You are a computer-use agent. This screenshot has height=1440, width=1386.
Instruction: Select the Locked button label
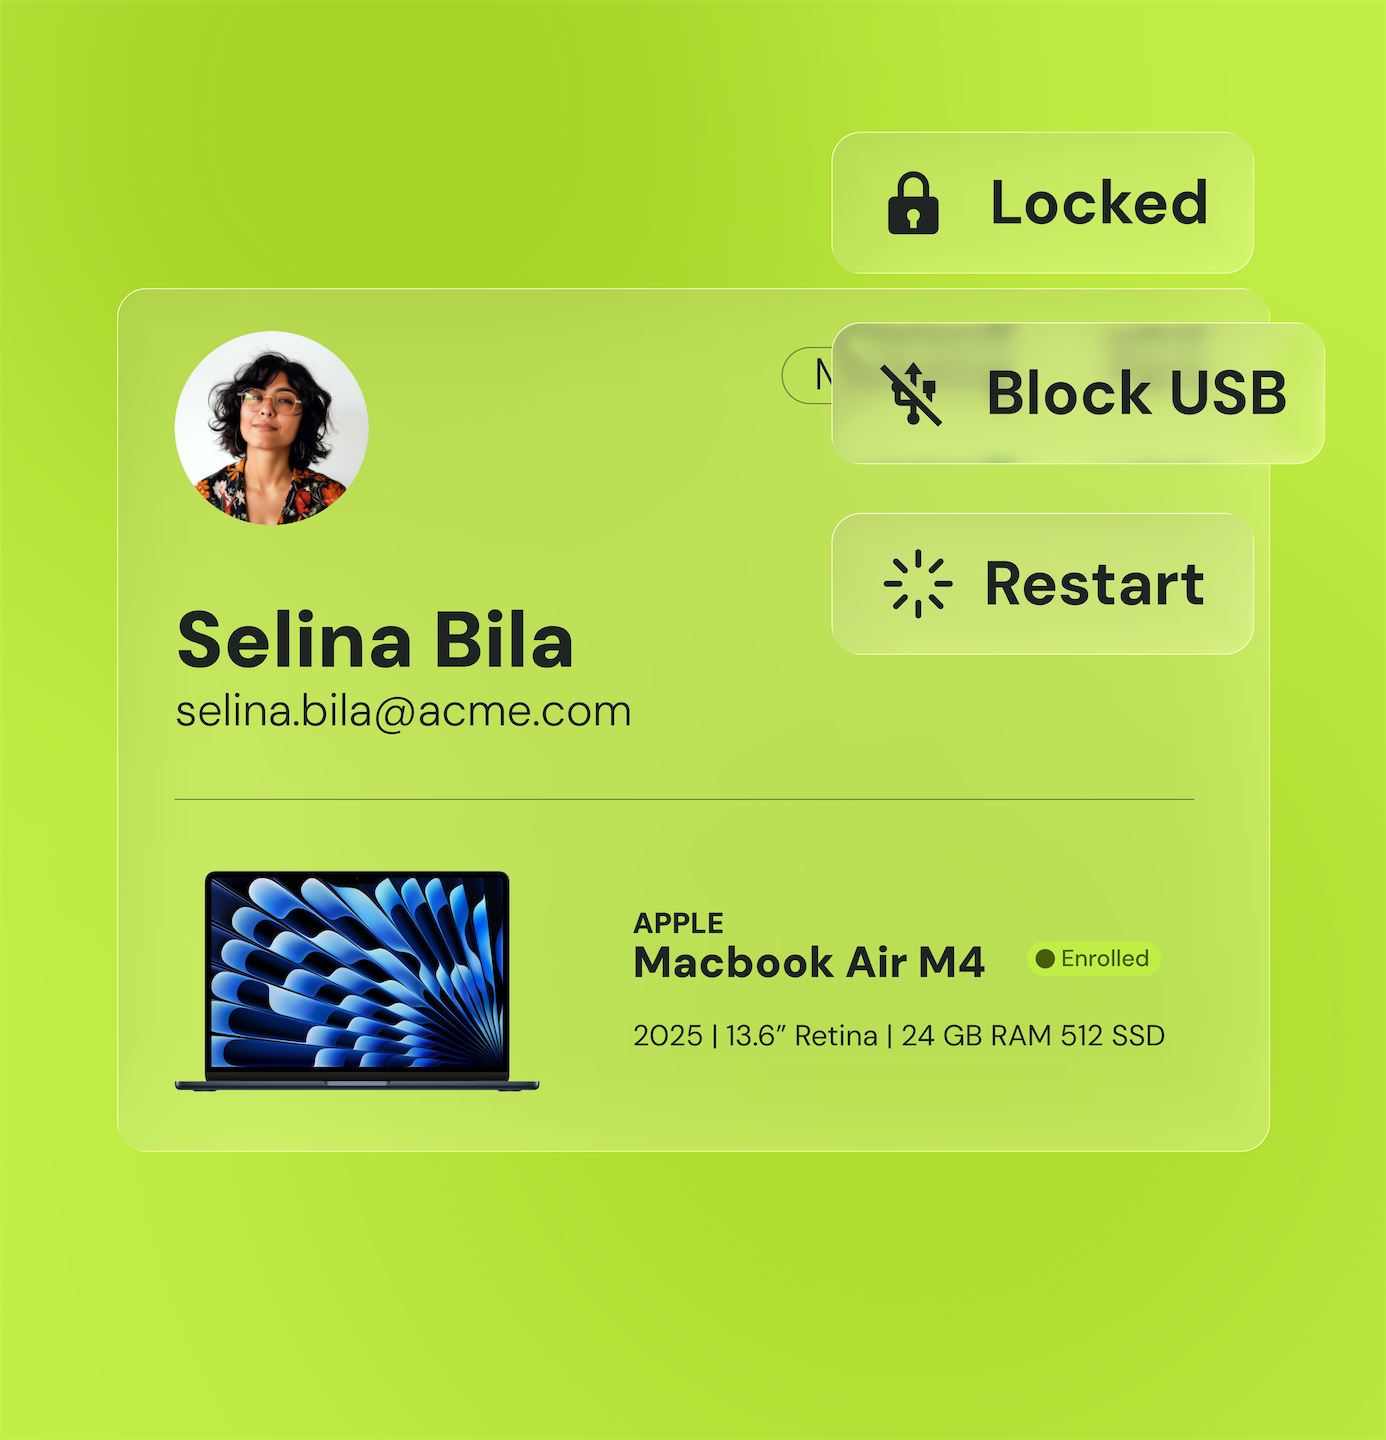point(1099,203)
